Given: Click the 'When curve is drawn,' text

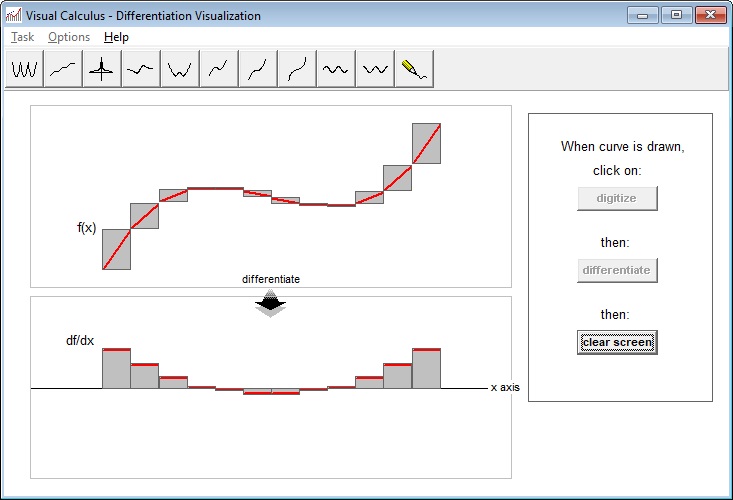Looking at the screenshot, I should [623, 146].
